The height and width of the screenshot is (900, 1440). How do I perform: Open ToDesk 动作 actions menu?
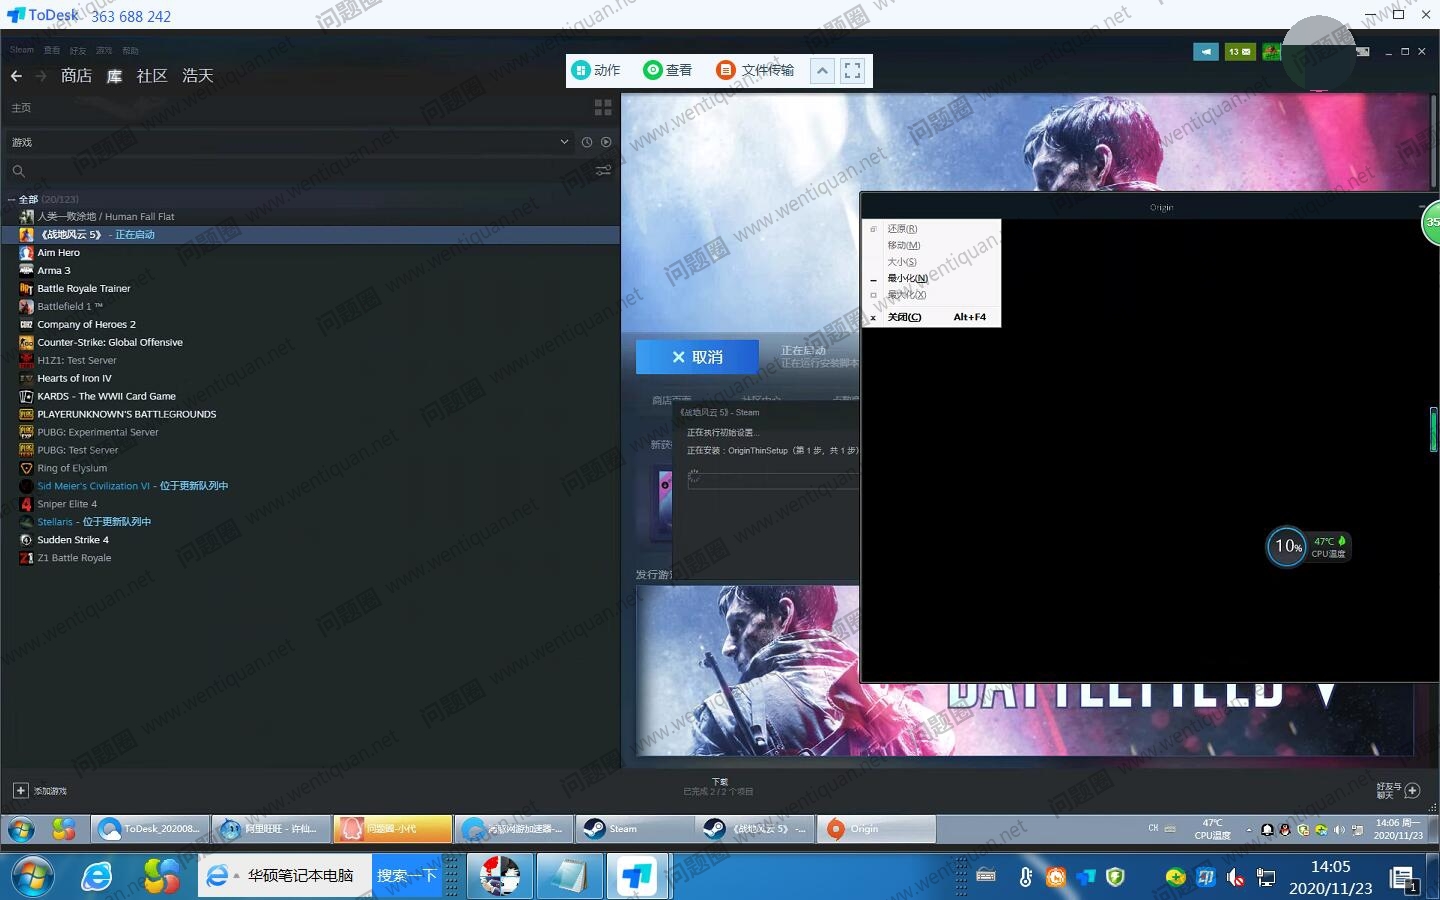596,70
